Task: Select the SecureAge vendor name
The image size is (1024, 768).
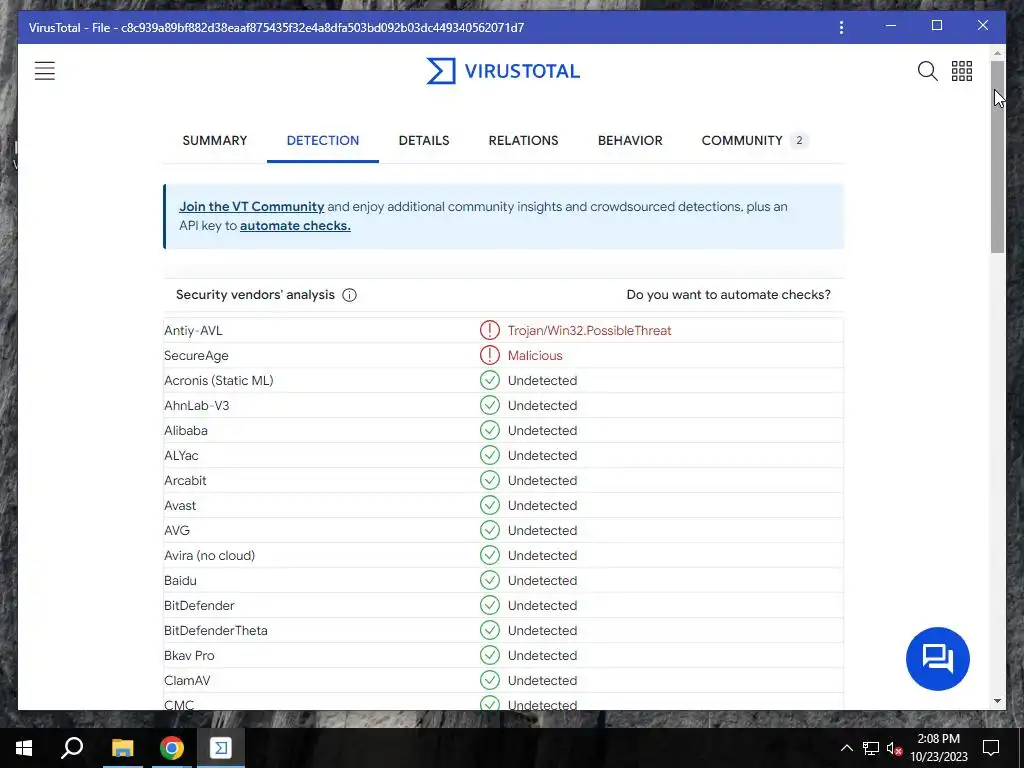Action: (x=196, y=355)
